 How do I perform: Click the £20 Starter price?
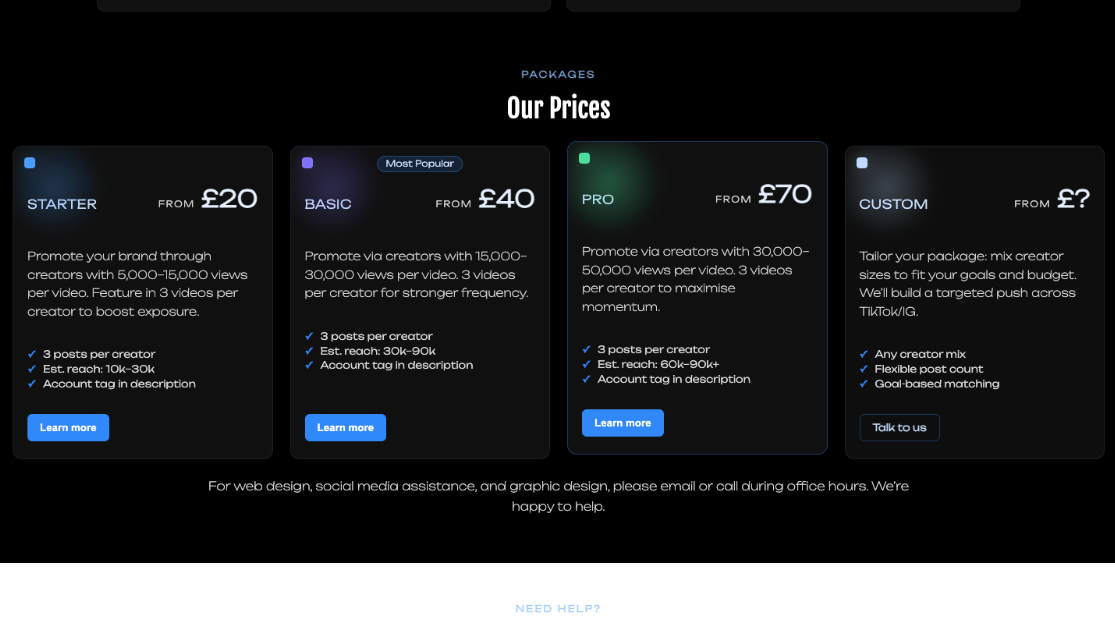[x=229, y=199]
